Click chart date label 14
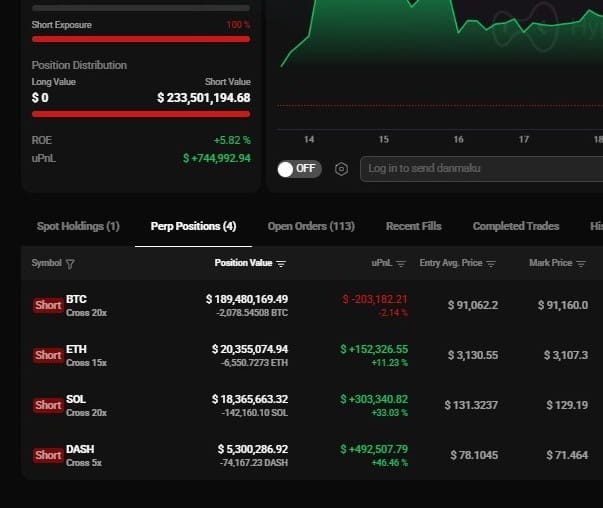This screenshot has height=508, width=603. [309, 140]
